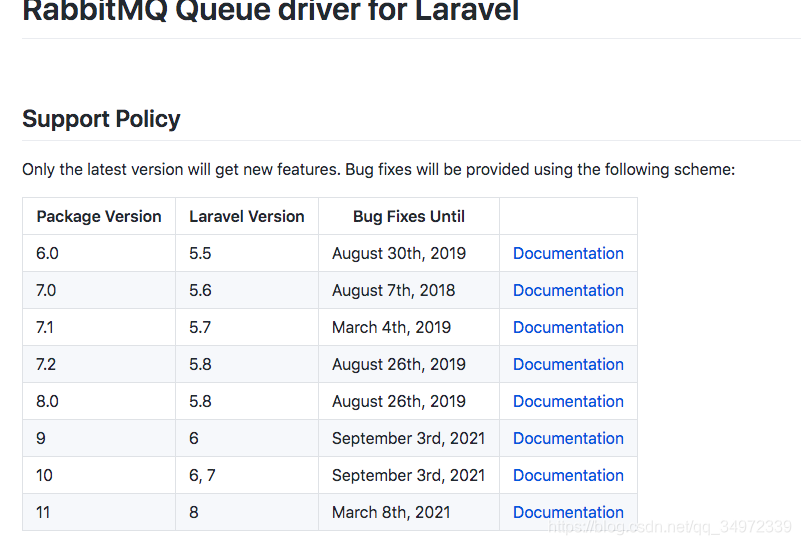This screenshot has width=801, height=545.
Task: Click the Bug Fixes Until column header
Action: (x=409, y=217)
